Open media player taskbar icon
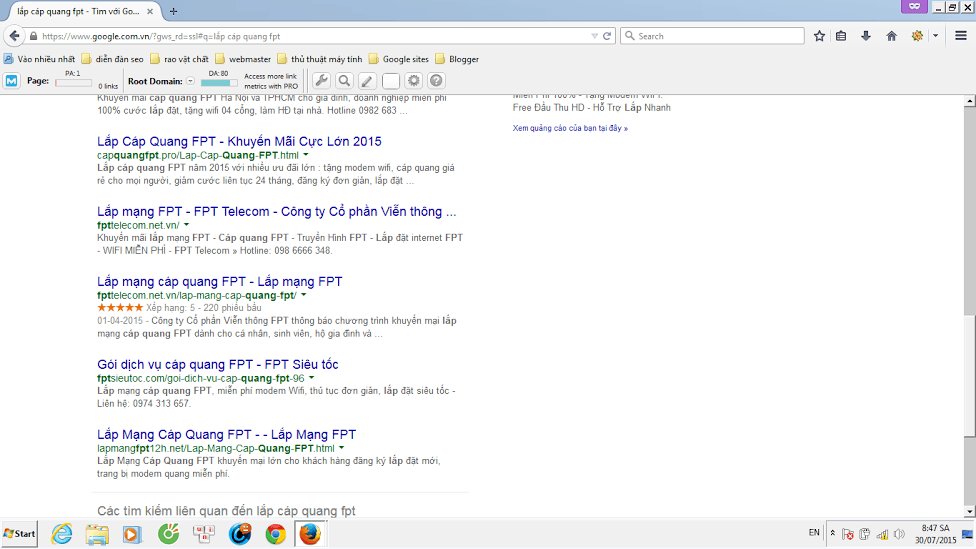This screenshot has width=976, height=549. coord(132,534)
